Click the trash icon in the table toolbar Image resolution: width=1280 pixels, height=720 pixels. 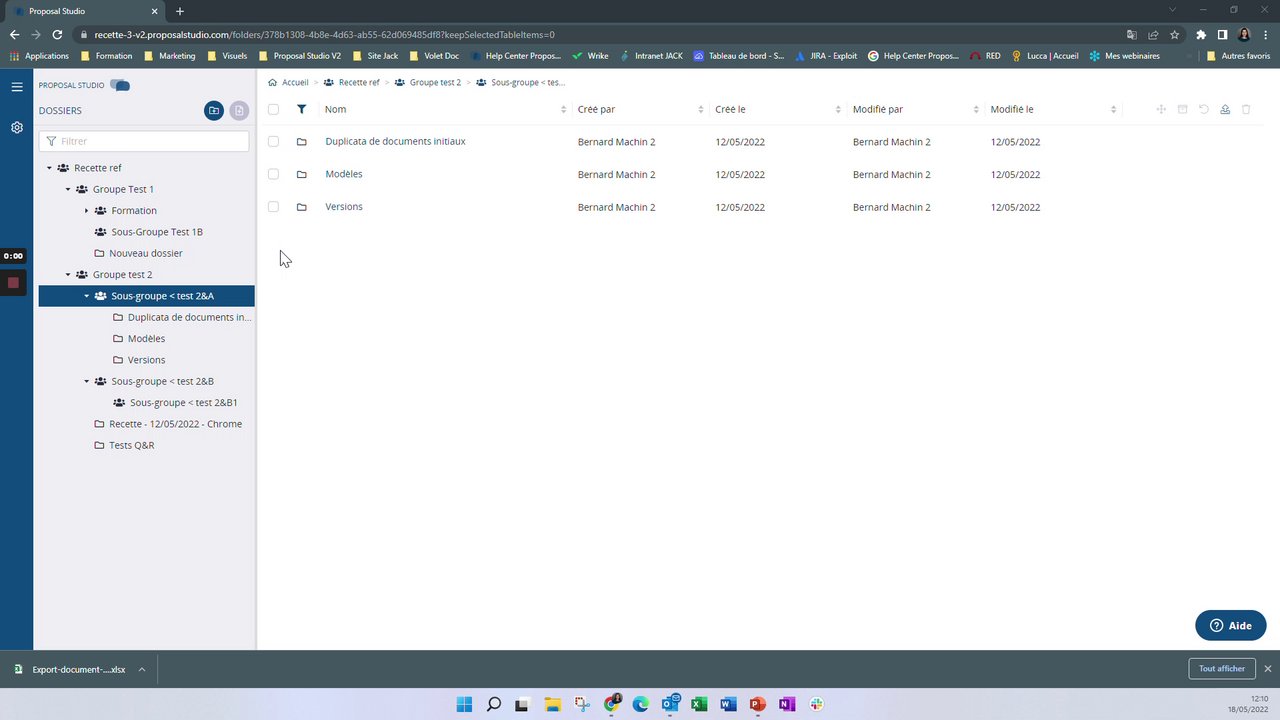pos(1246,109)
